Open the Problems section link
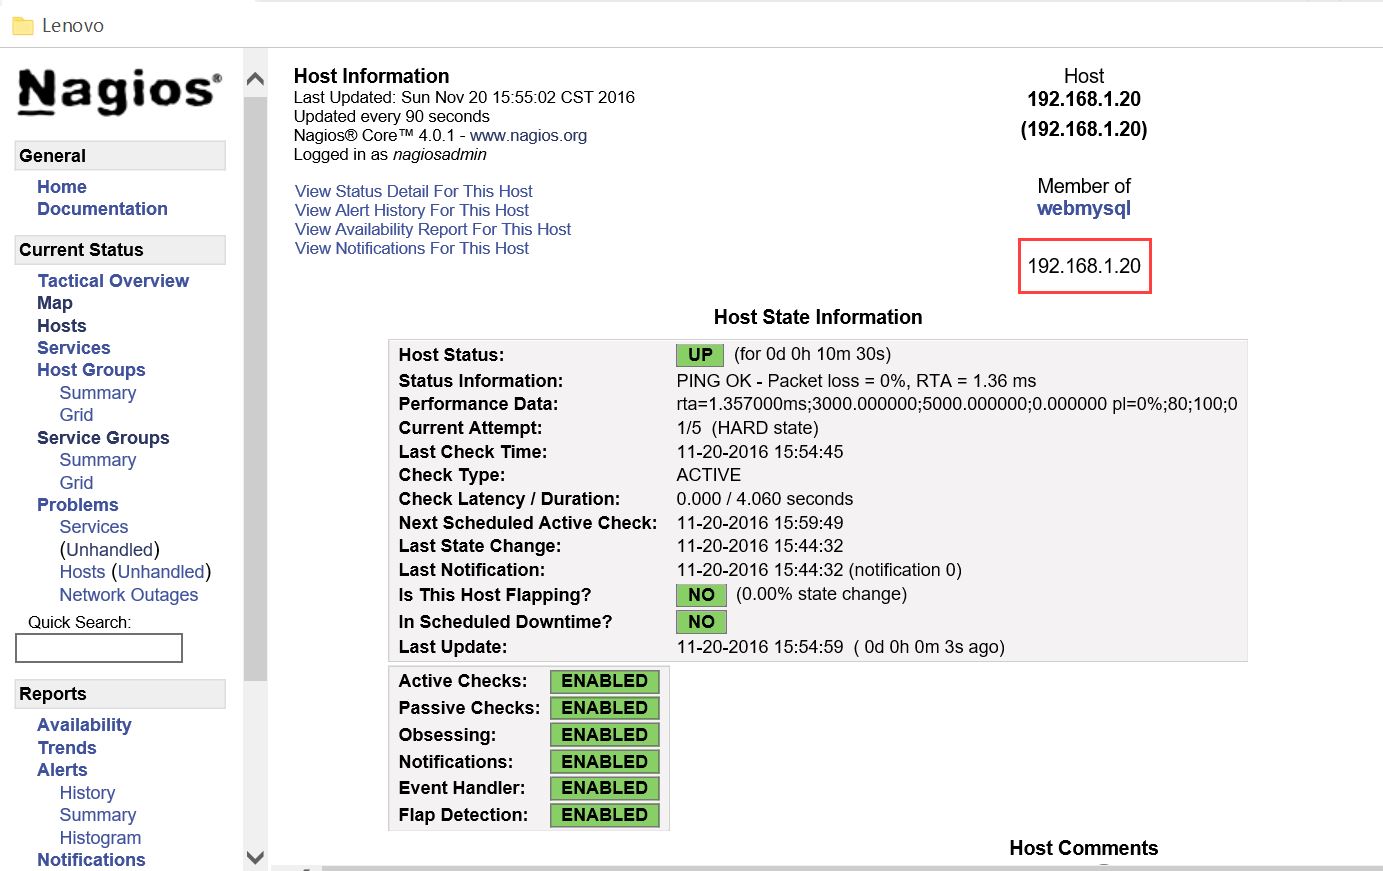Screen dimensions: 1383x871 (78, 505)
